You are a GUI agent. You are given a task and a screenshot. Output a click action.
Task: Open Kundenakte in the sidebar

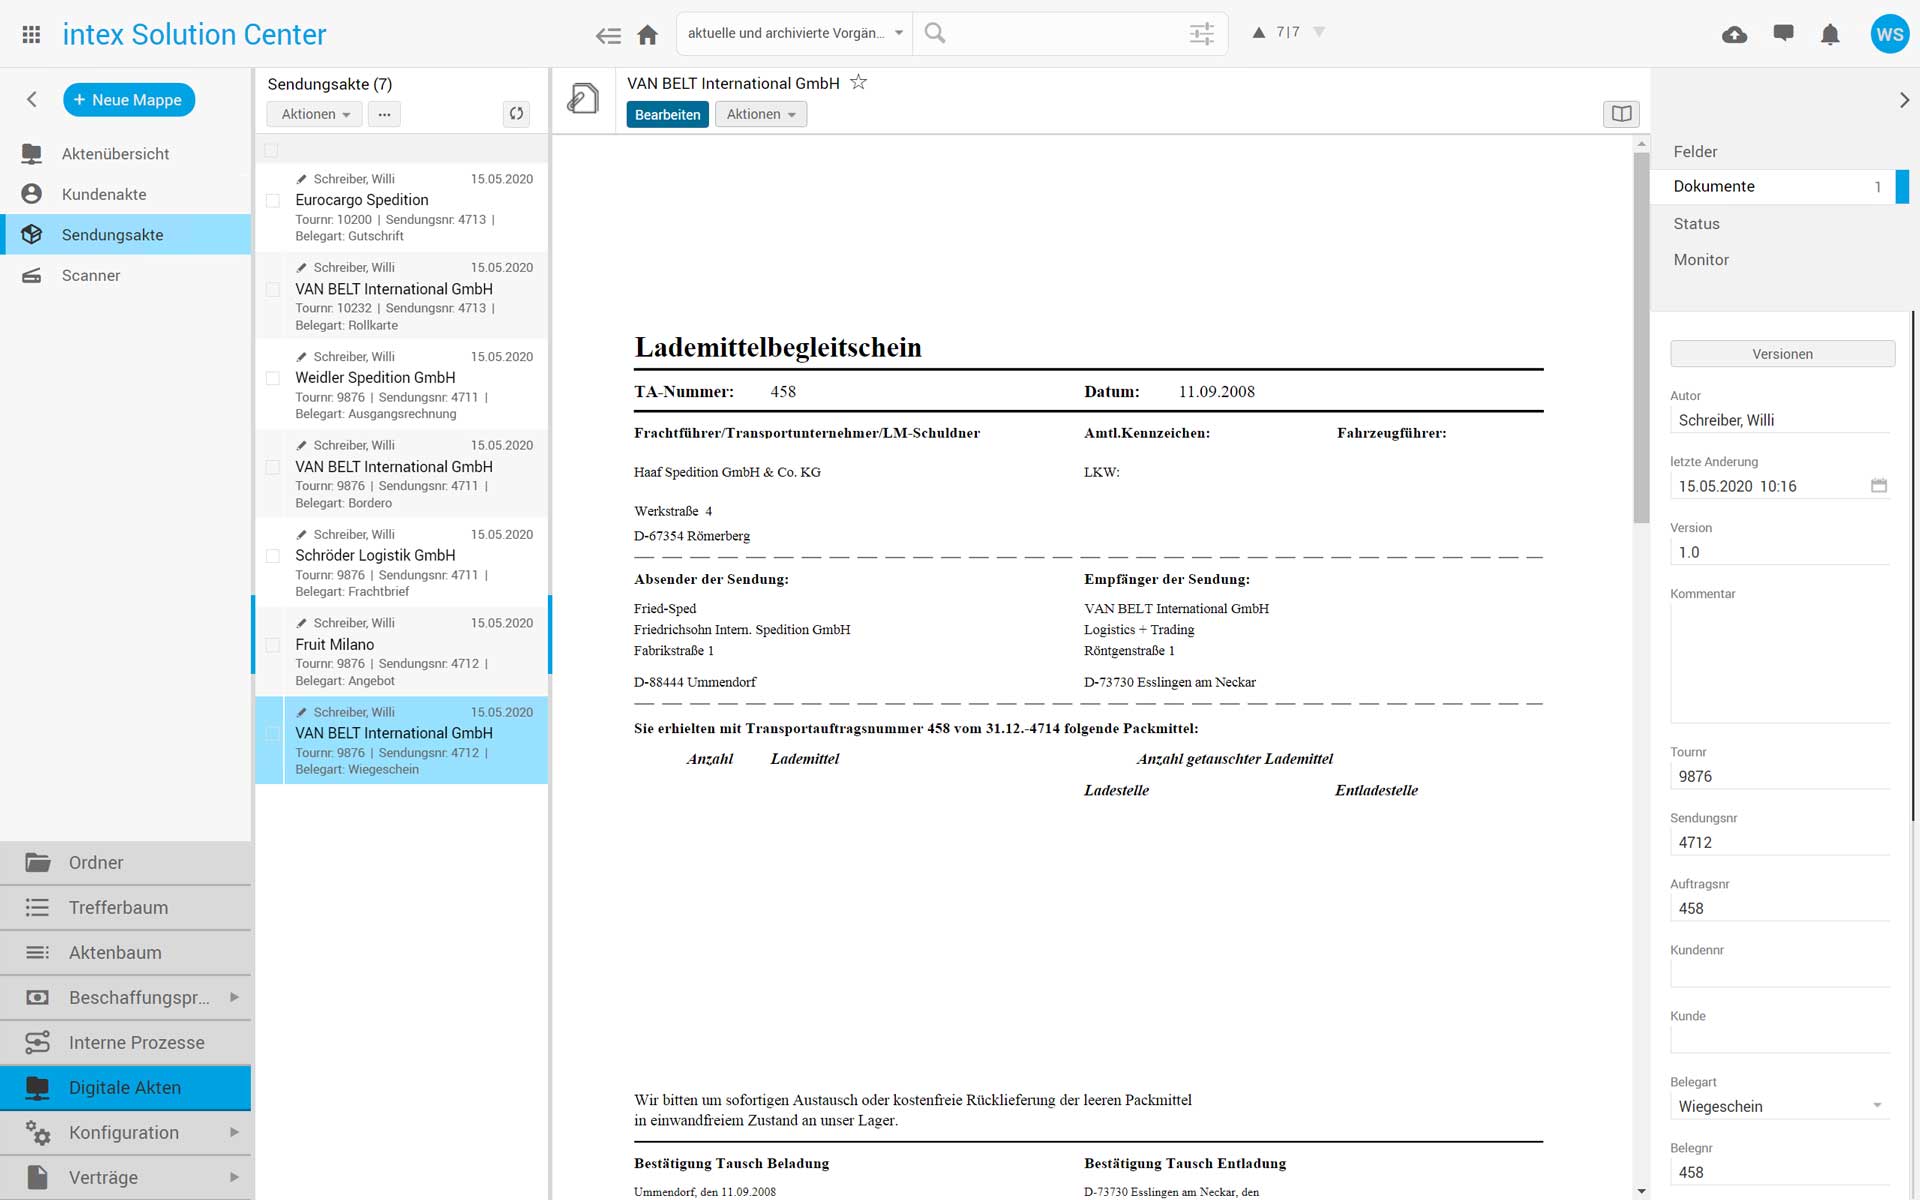104,194
